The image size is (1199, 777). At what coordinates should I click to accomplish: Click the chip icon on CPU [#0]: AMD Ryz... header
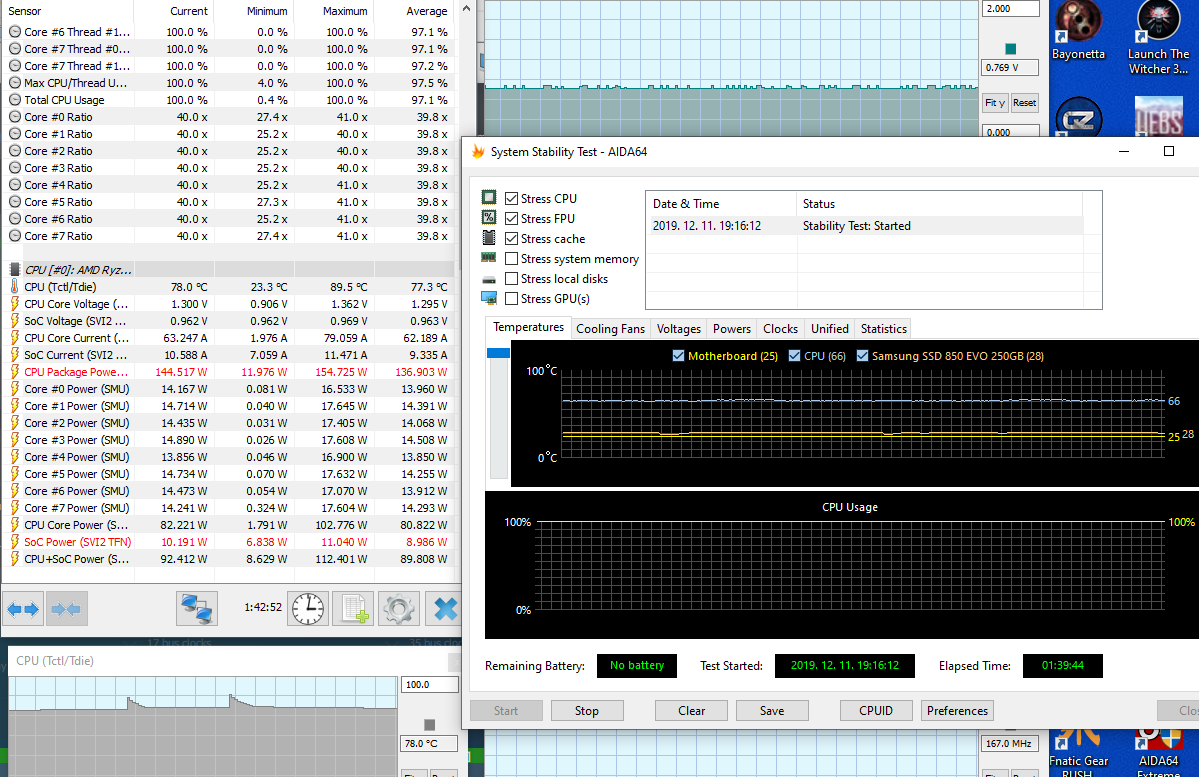[x=15, y=269]
